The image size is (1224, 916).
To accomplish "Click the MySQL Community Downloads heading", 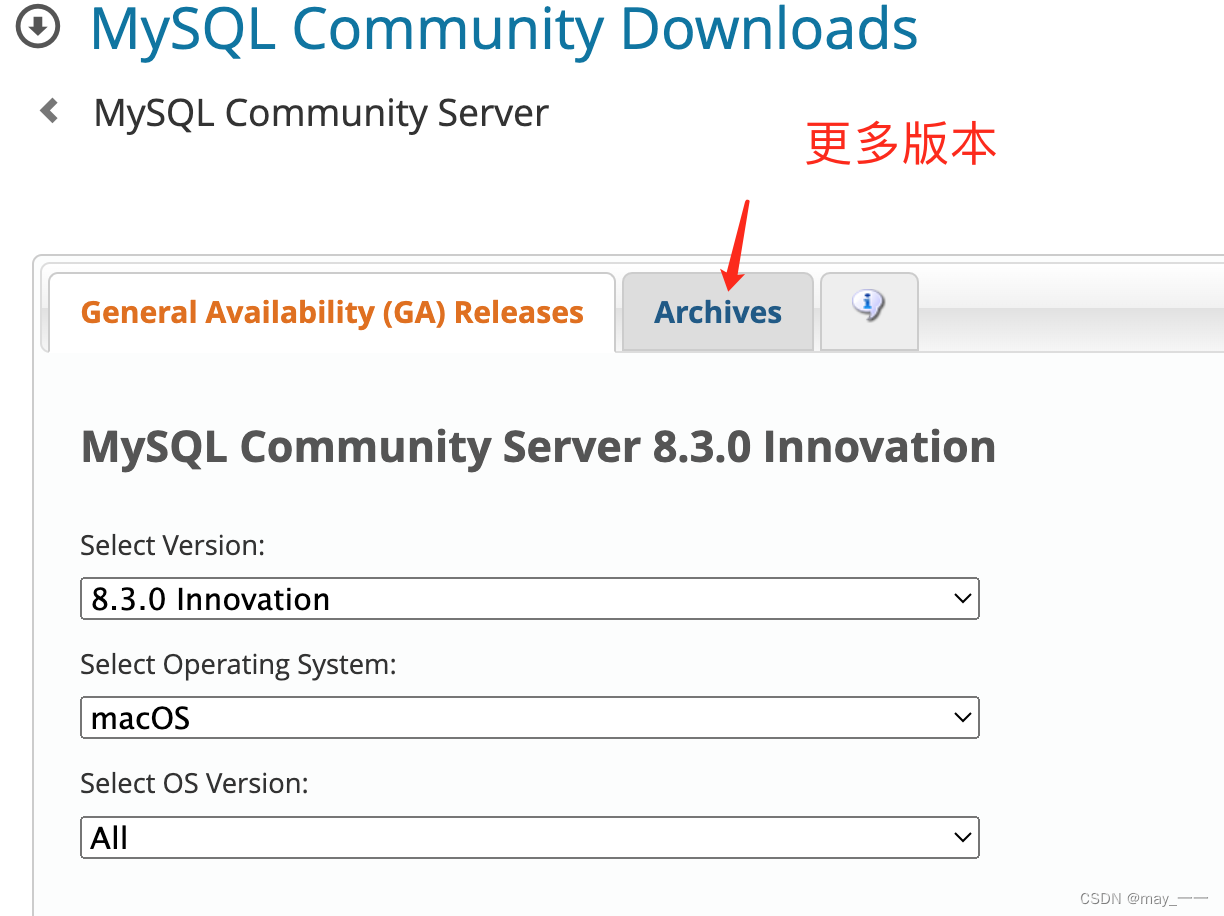I will click(504, 29).
